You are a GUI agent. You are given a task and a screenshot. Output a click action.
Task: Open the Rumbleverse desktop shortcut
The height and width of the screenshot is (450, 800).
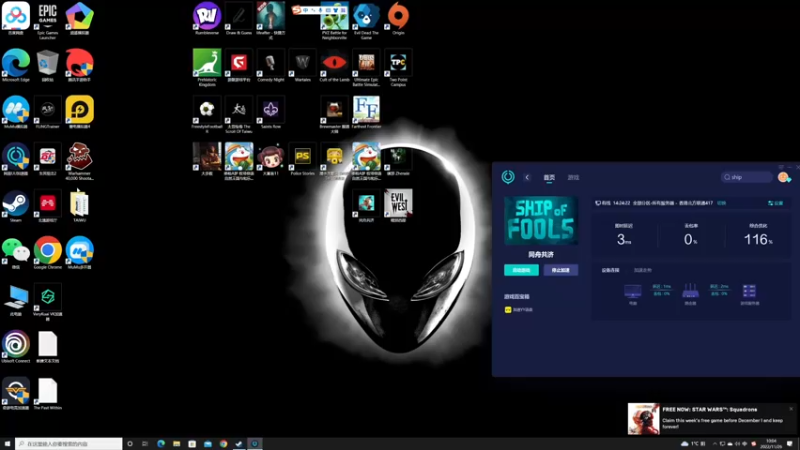[207, 19]
